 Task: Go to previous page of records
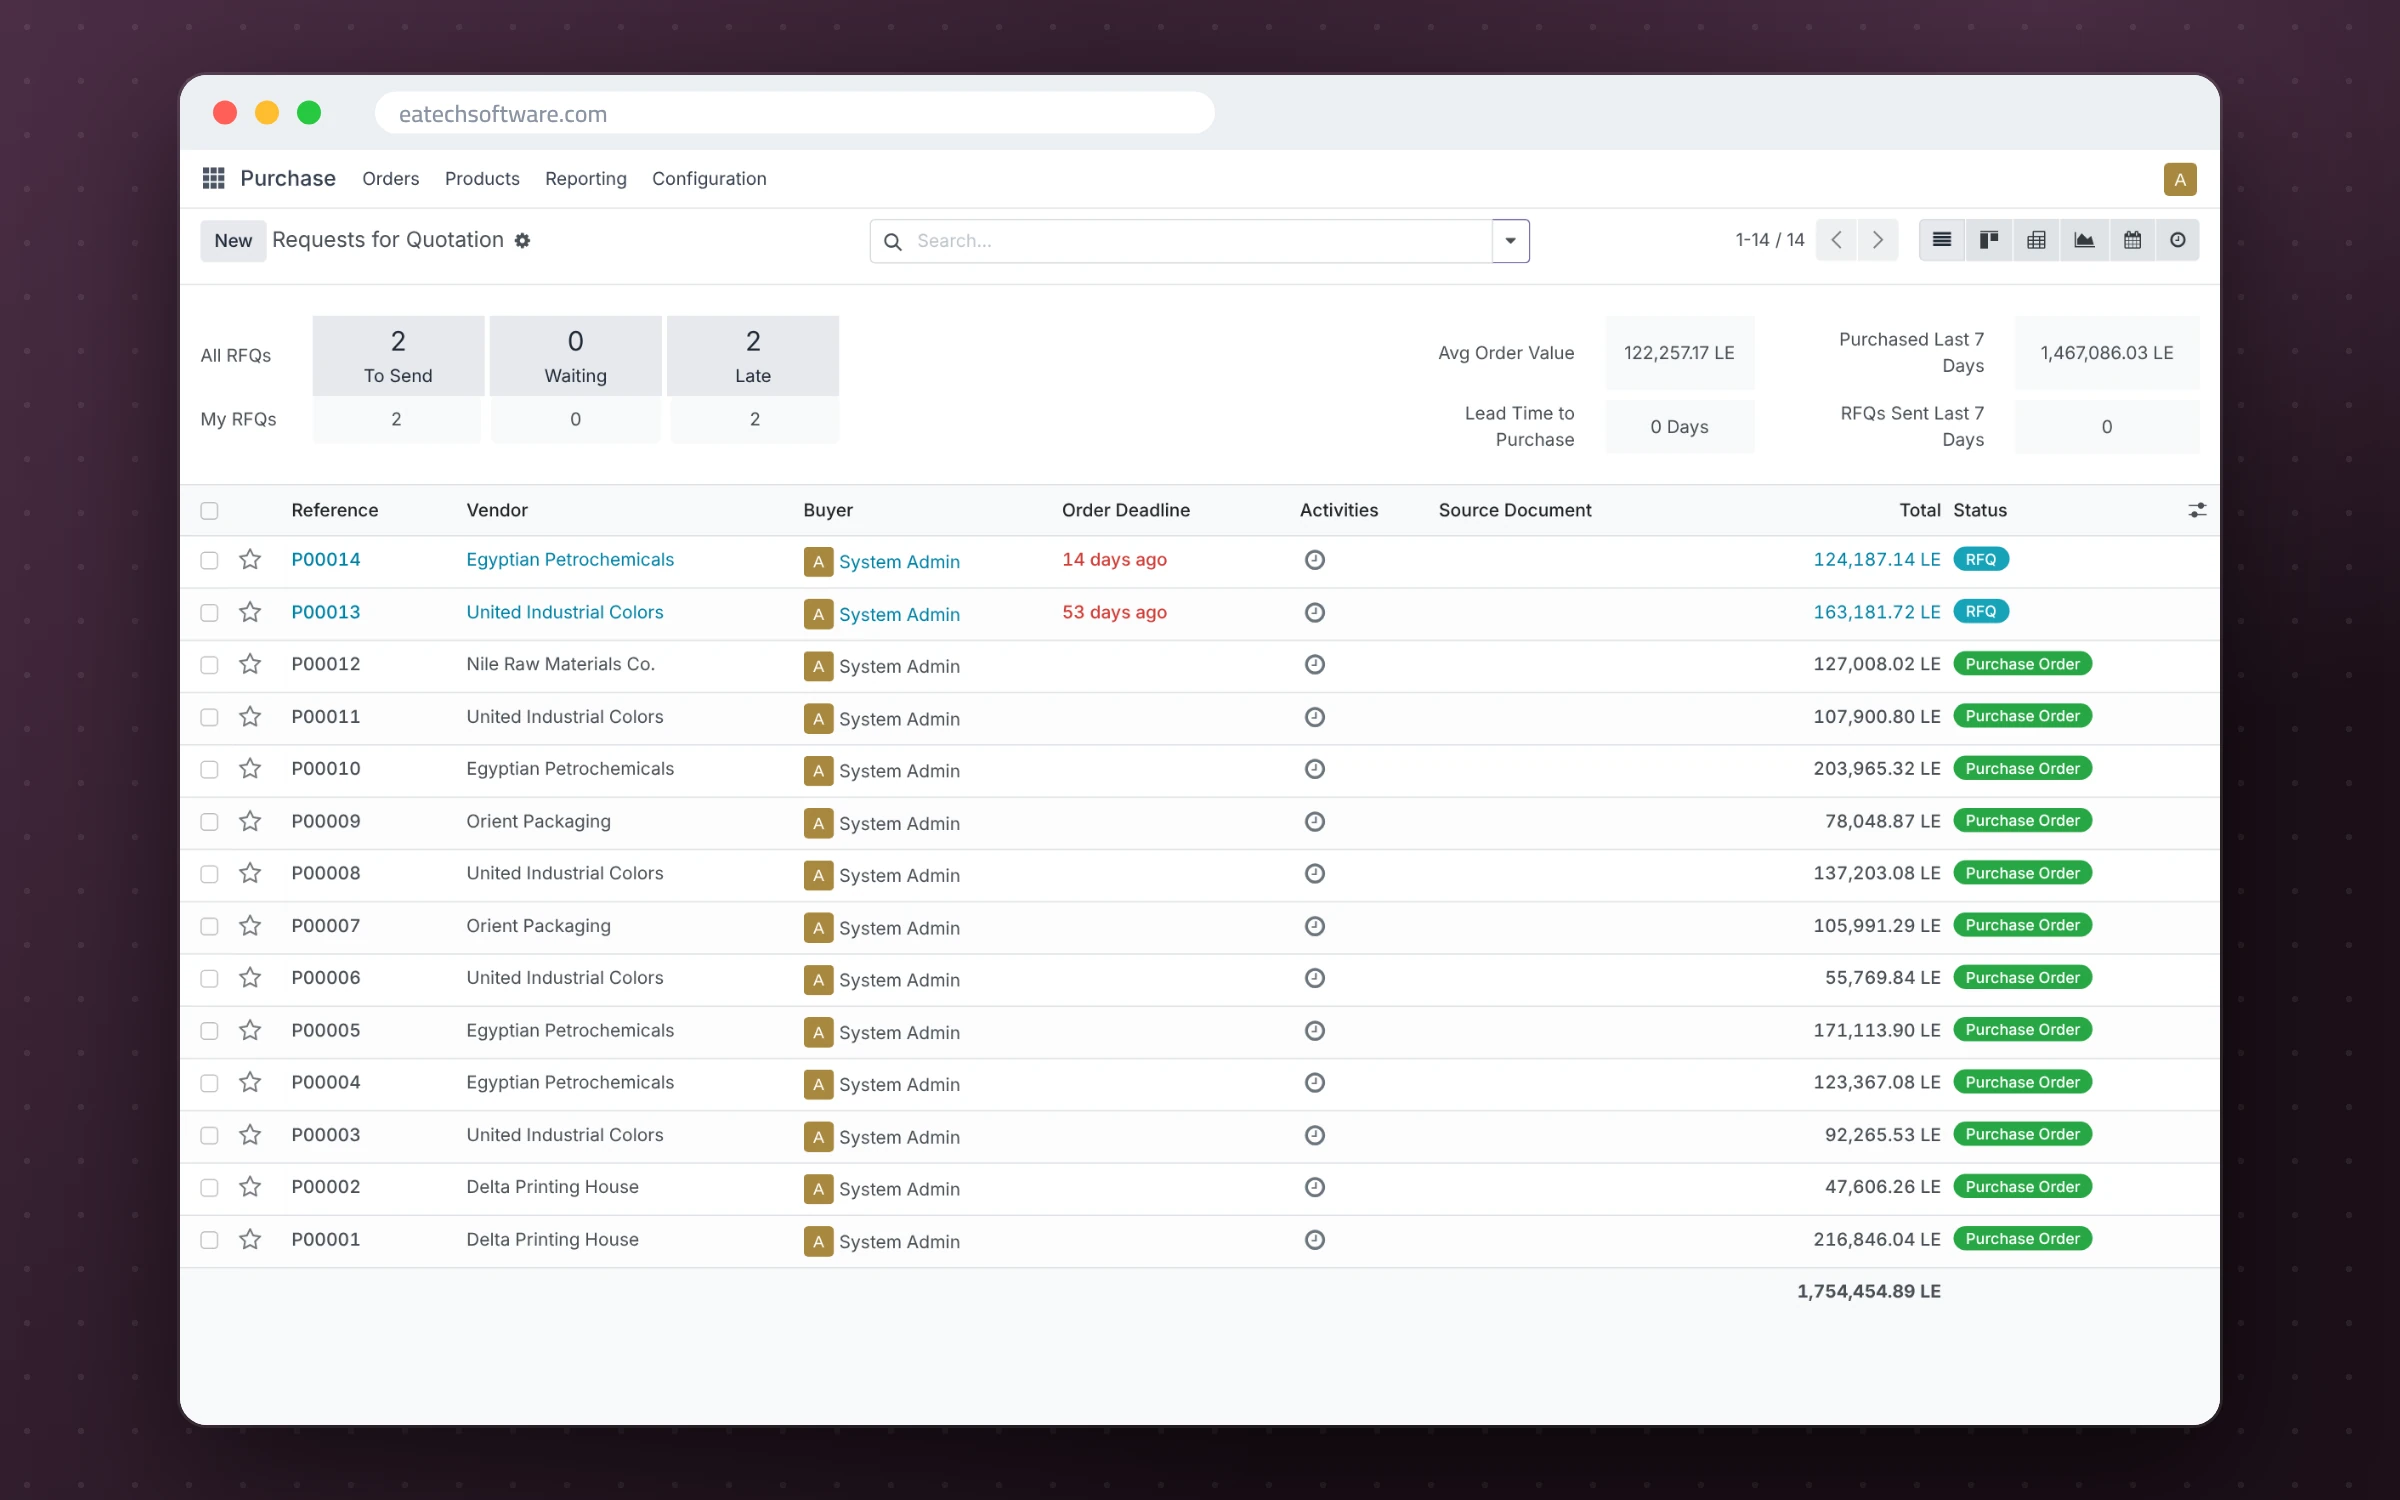pos(1836,240)
